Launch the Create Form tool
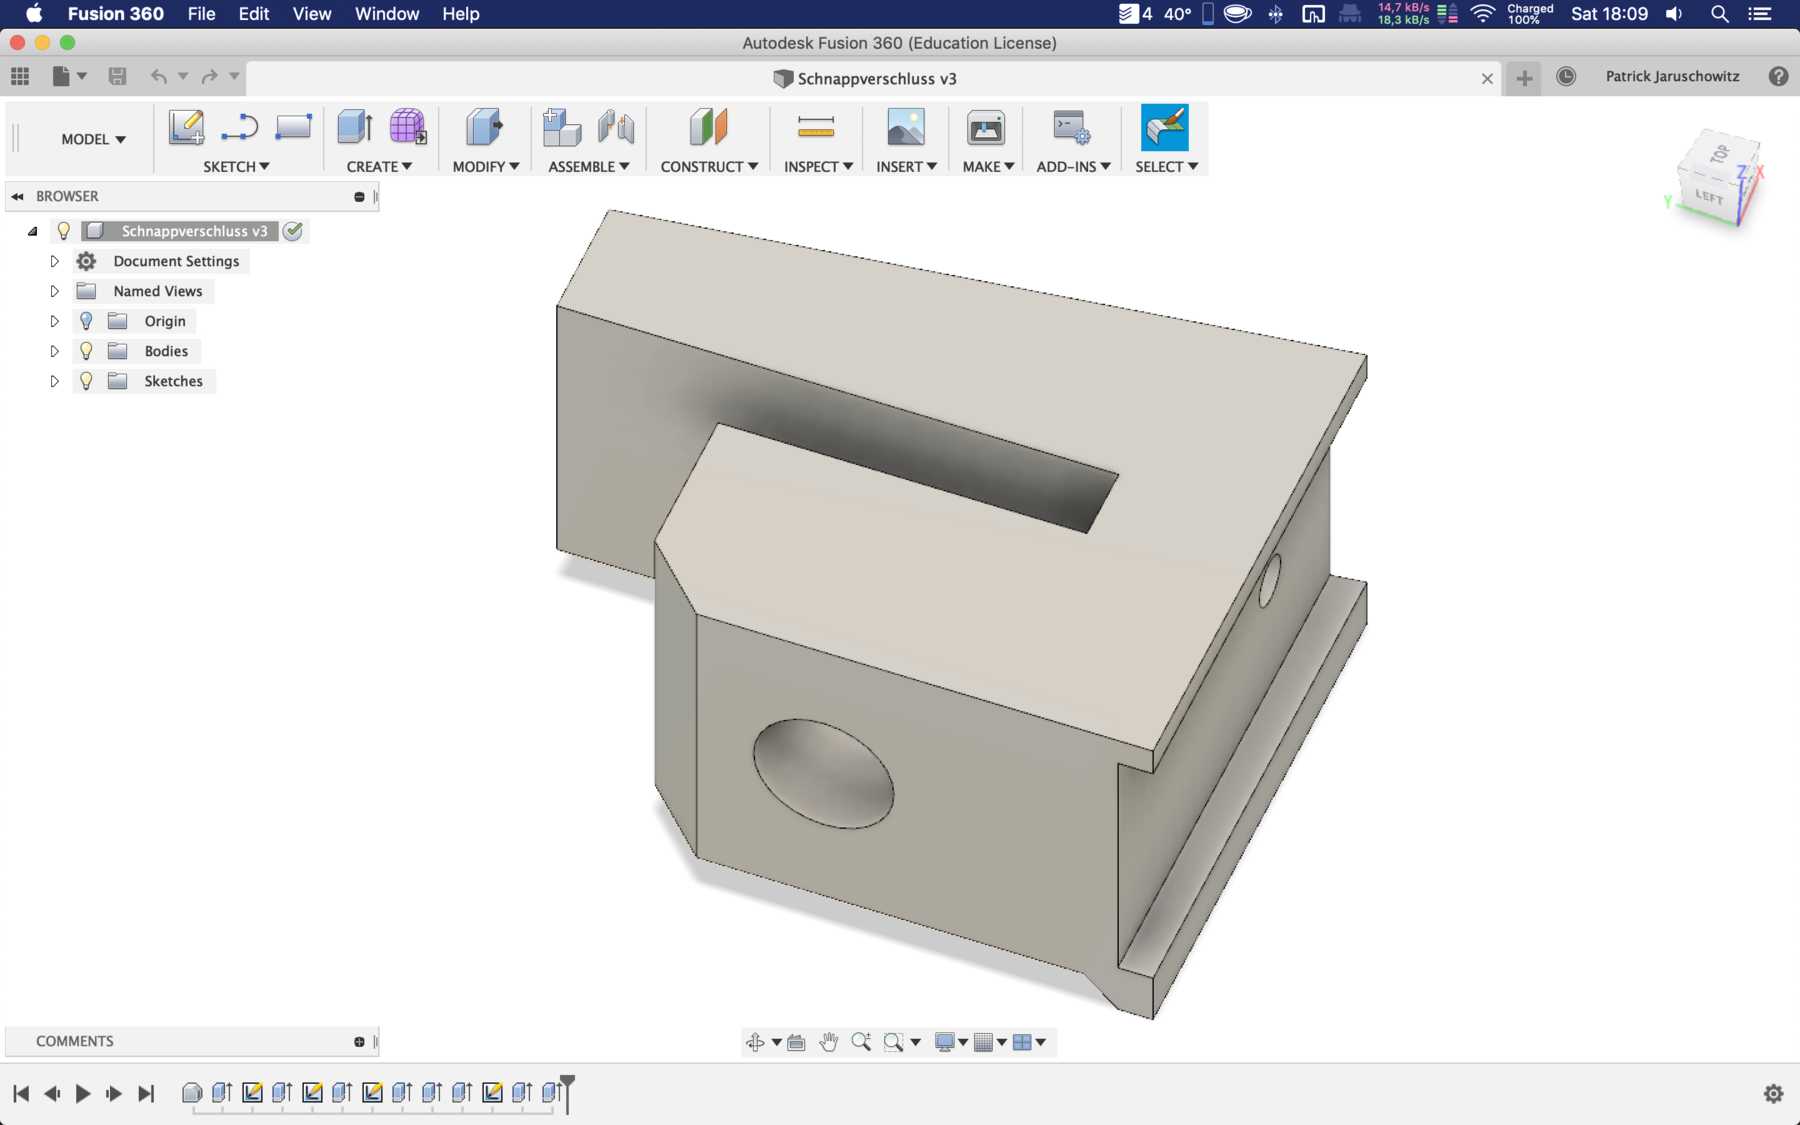 408,128
